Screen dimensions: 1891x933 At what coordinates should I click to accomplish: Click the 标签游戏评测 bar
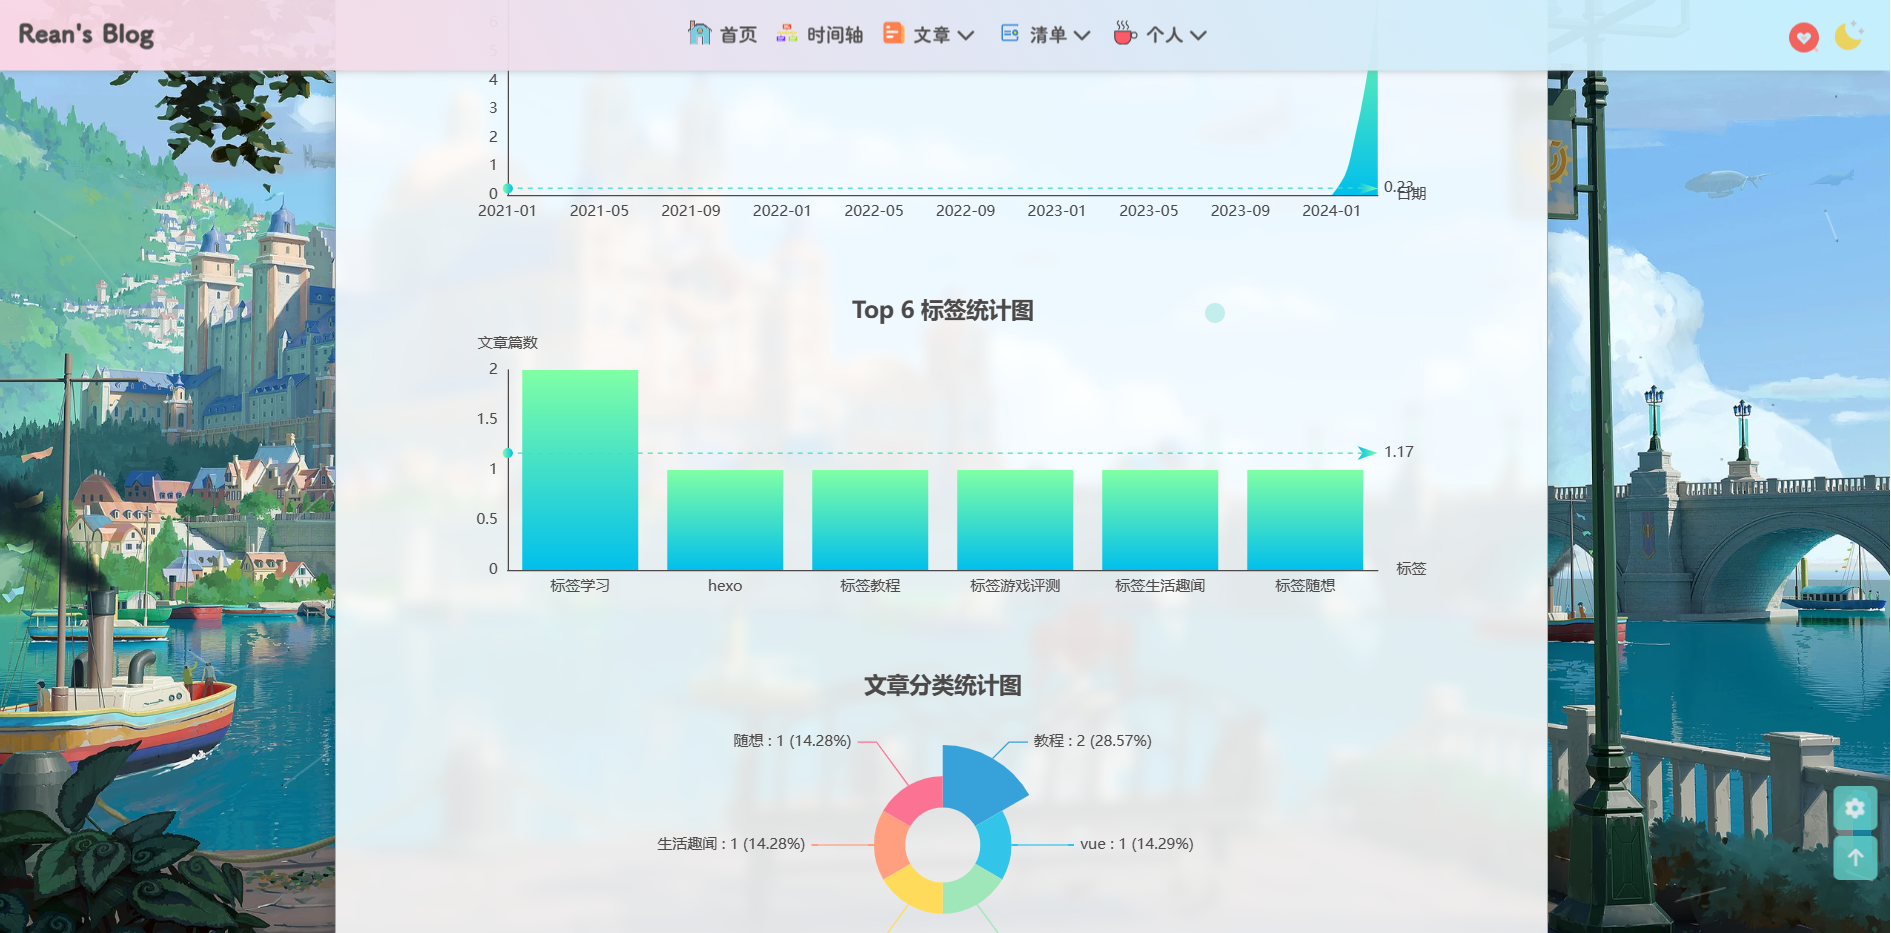(1015, 520)
